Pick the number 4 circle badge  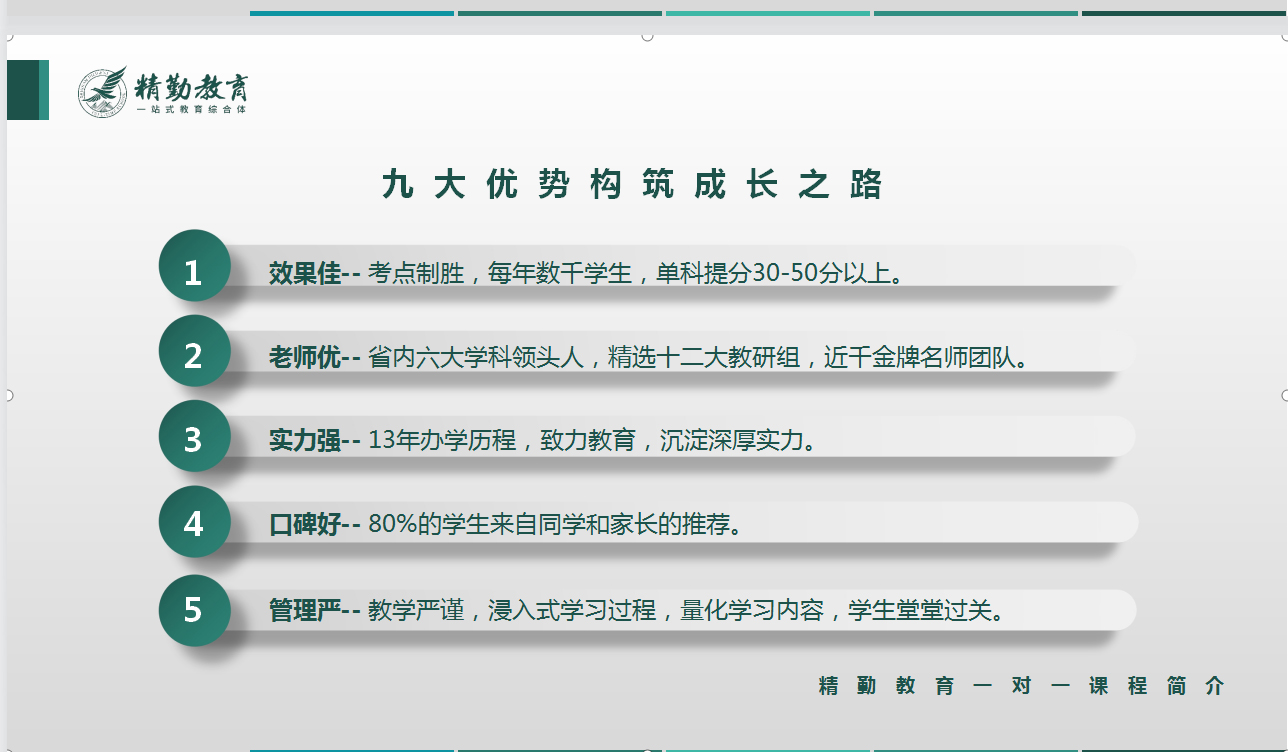pos(194,522)
